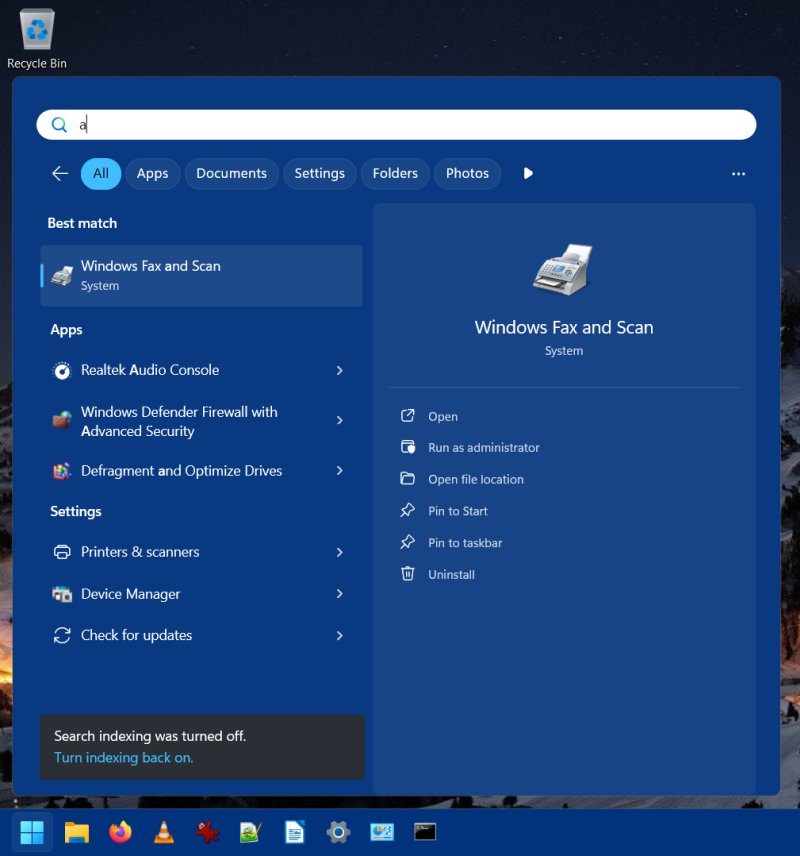This screenshot has height=856, width=800.
Task: Click the Run as administrator shield icon
Action: (x=408, y=447)
